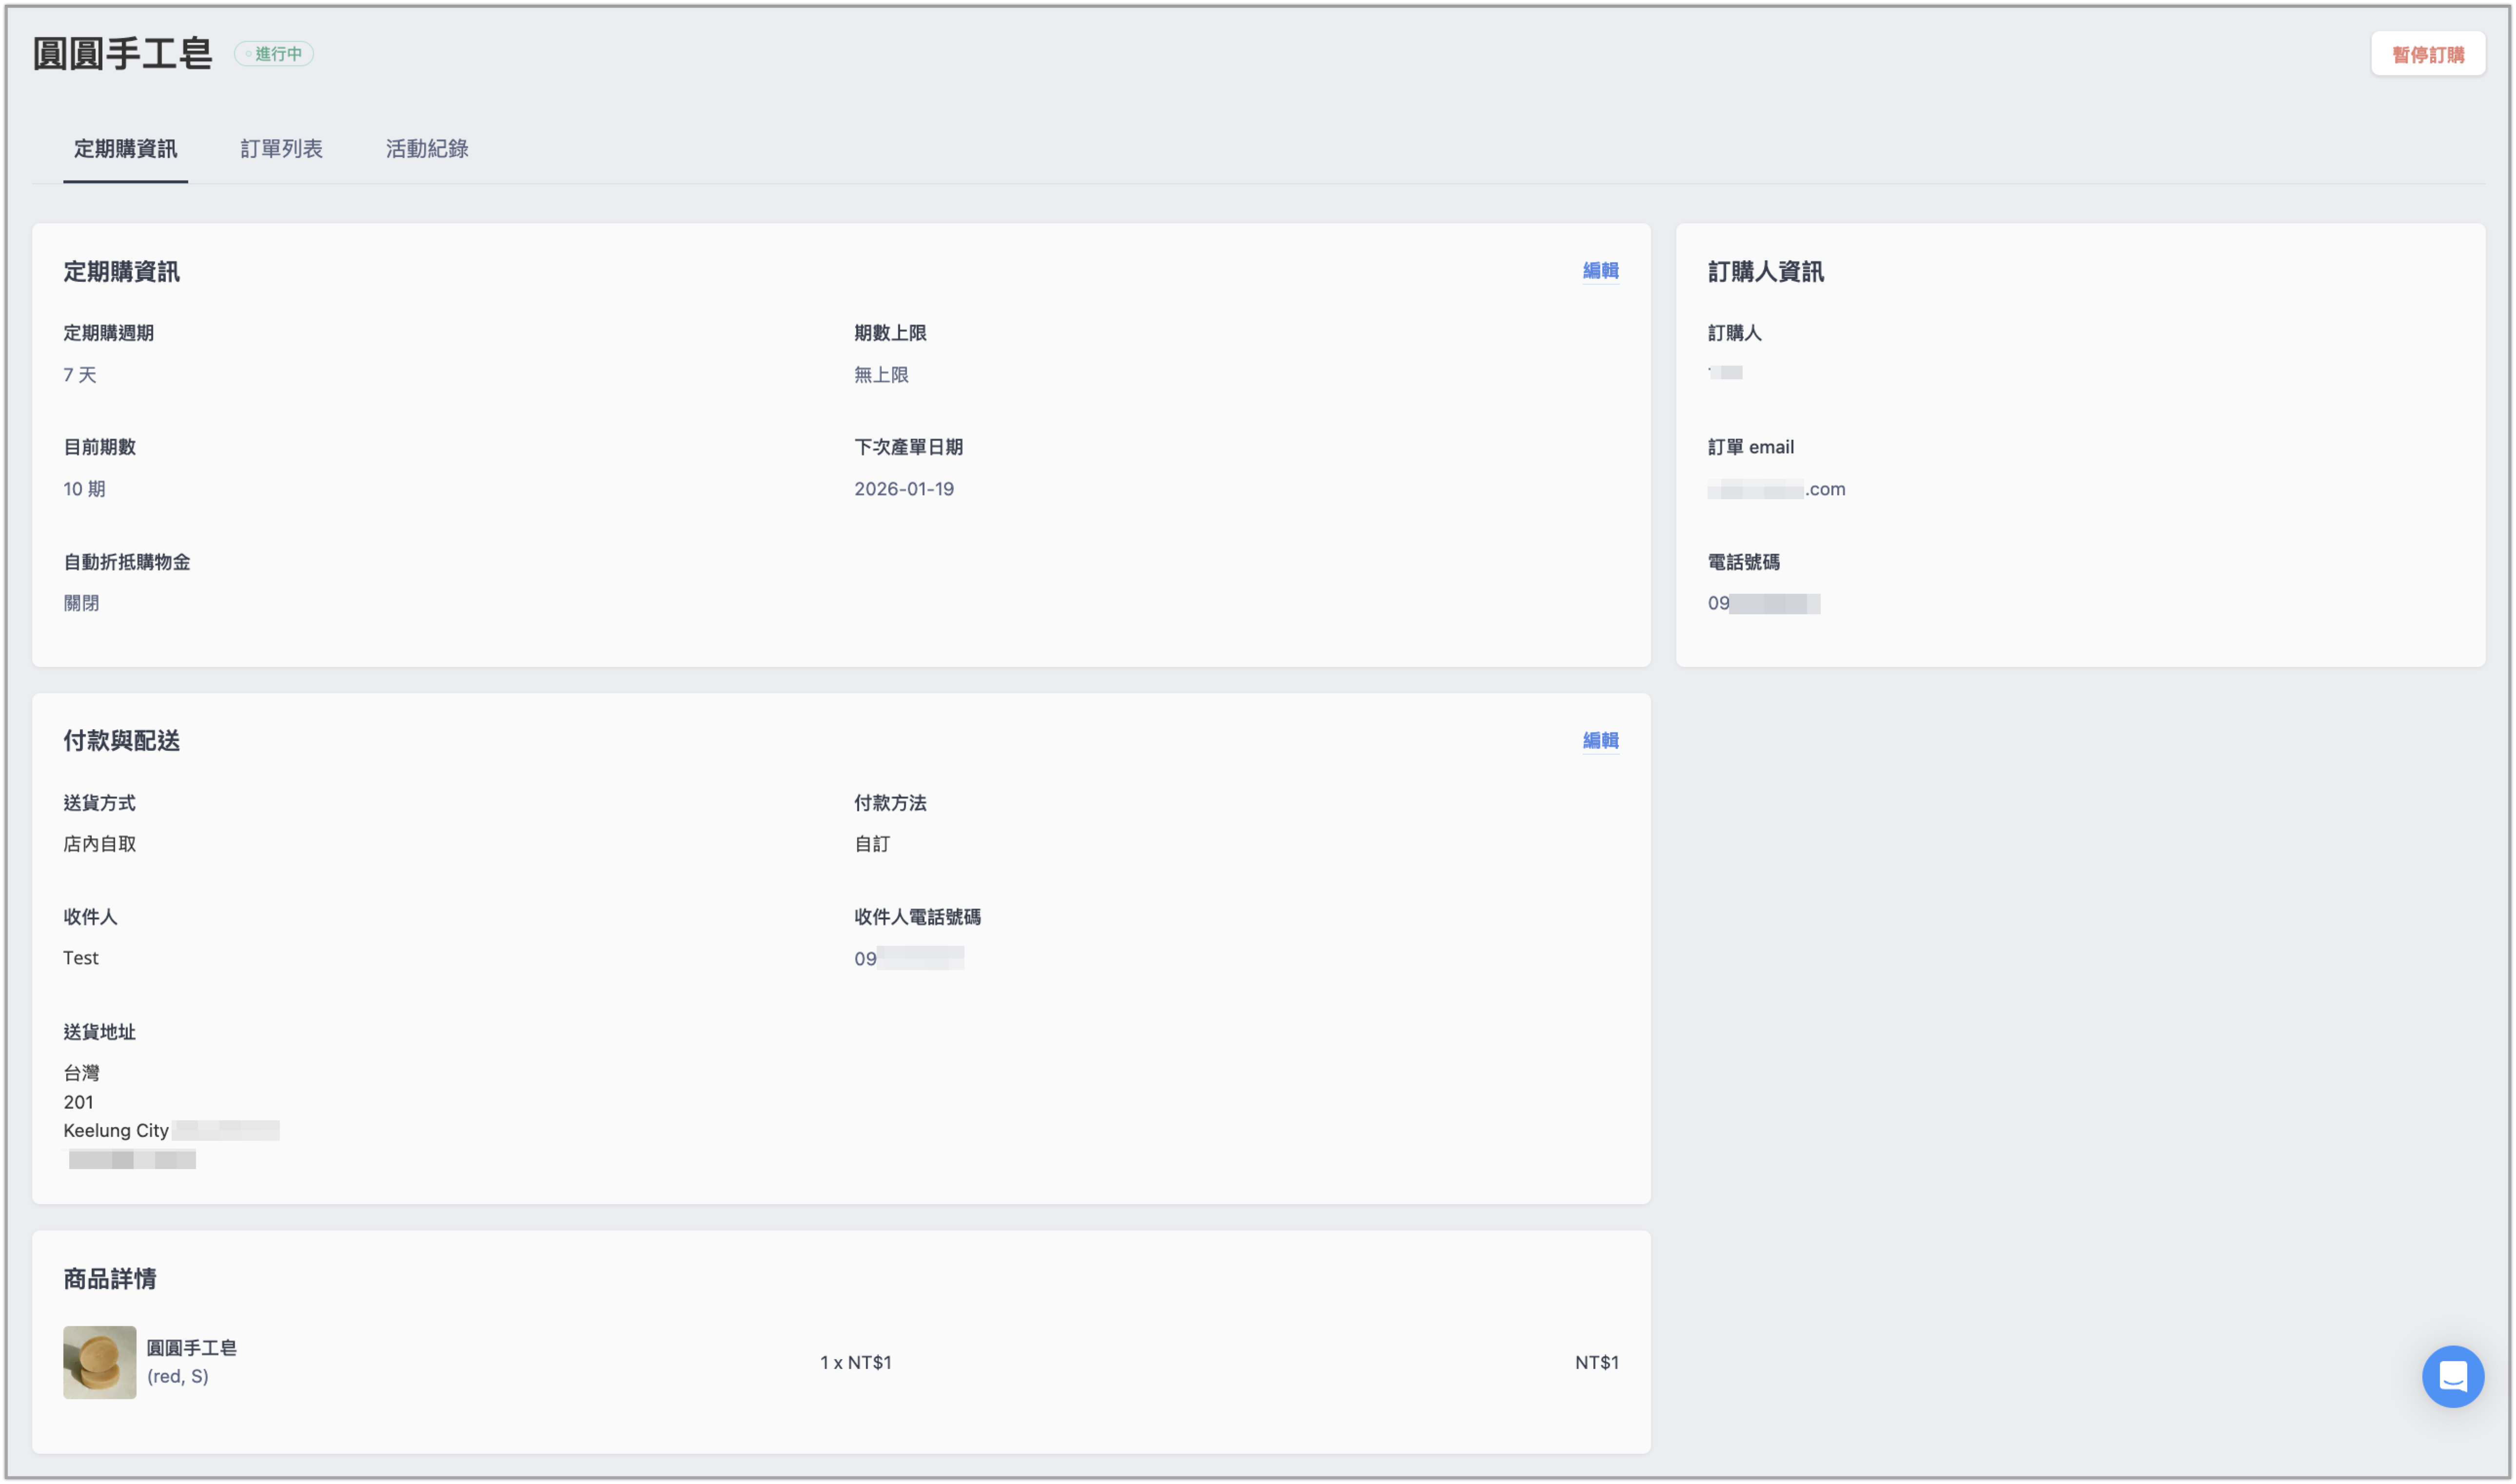Click the Keelung City address line
Viewport: 2516px width, 1484px height.
tap(171, 1130)
